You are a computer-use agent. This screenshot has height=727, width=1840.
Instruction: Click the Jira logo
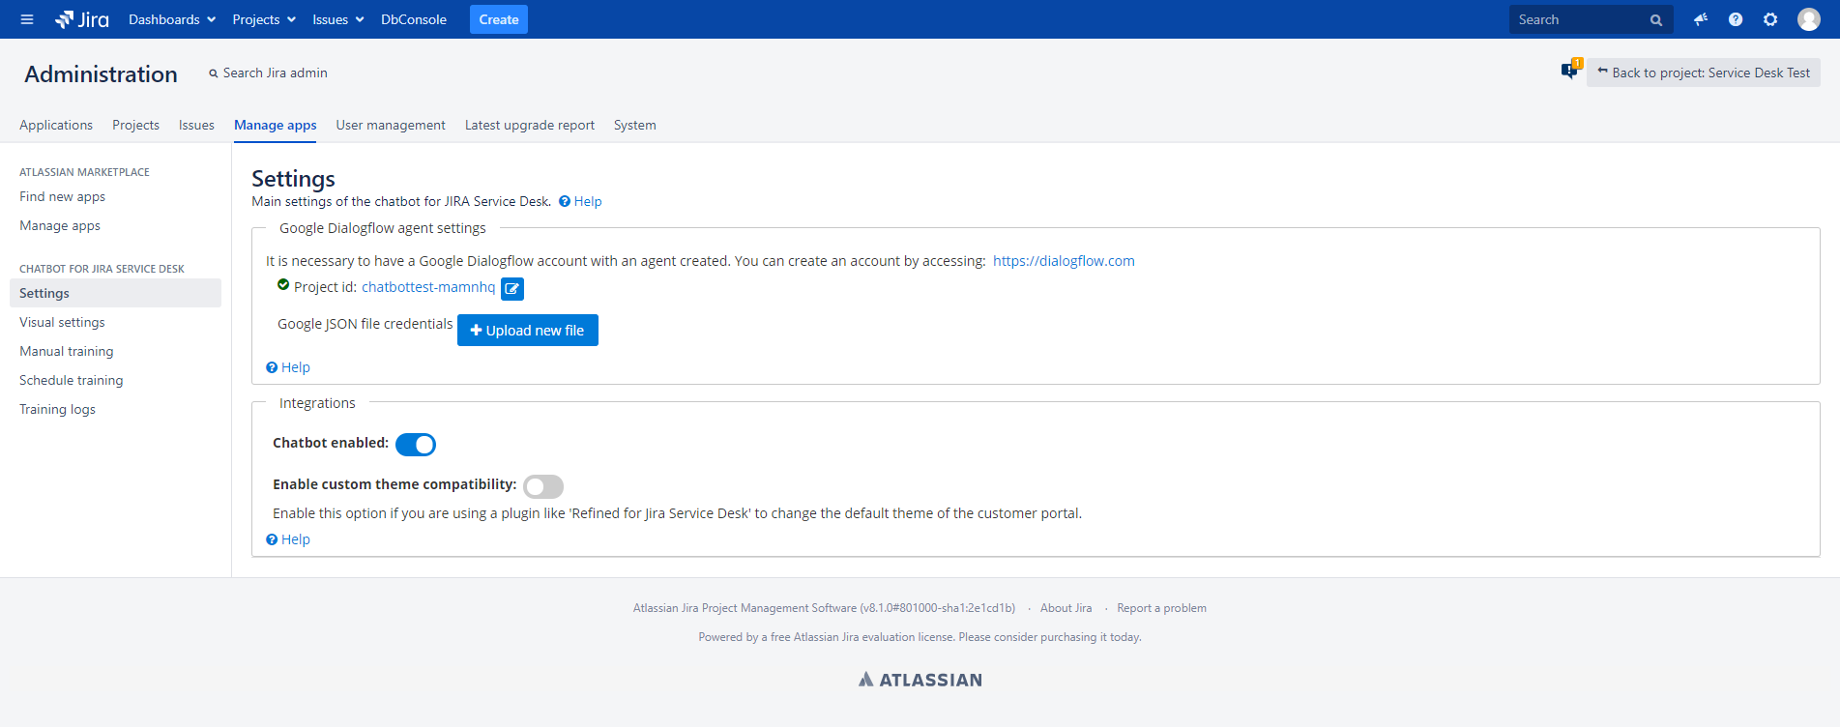pyautogui.click(x=82, y=19)
